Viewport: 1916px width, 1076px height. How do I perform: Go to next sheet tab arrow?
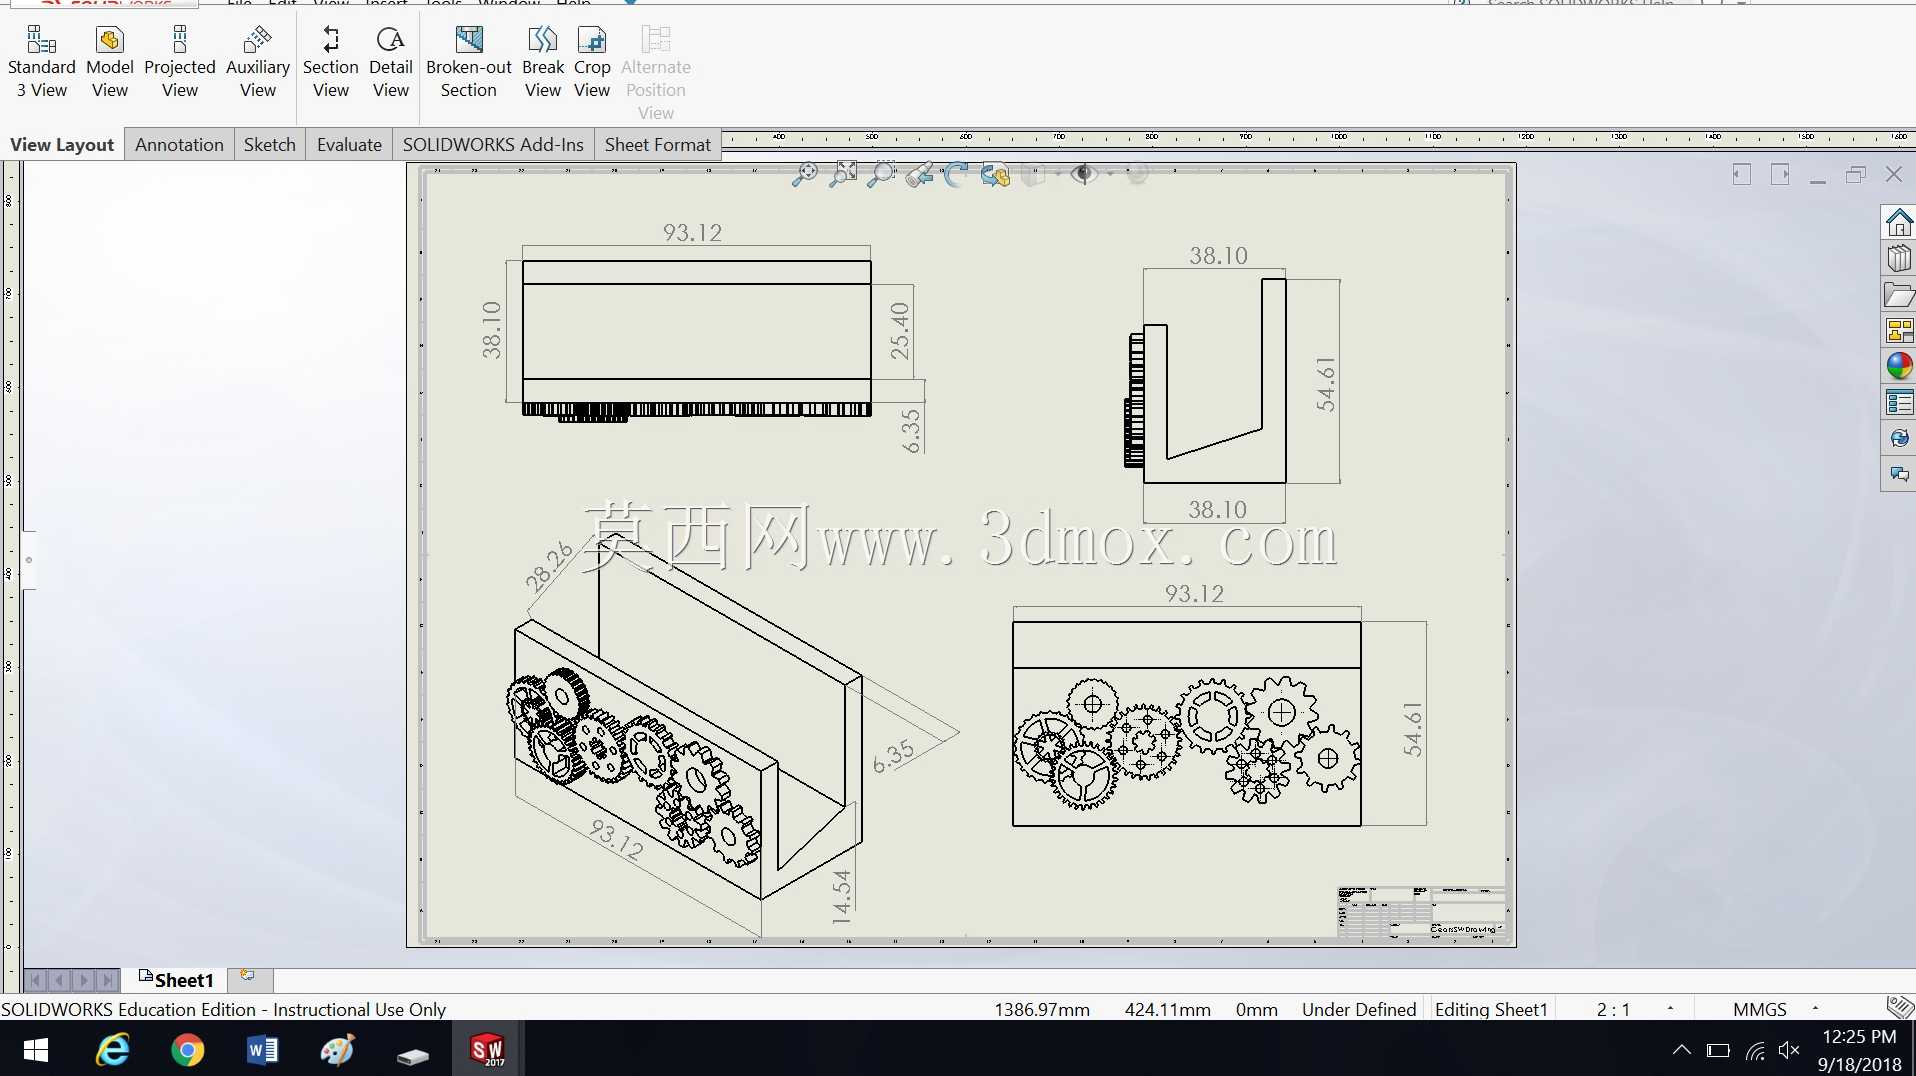click(x=84, y=980)
